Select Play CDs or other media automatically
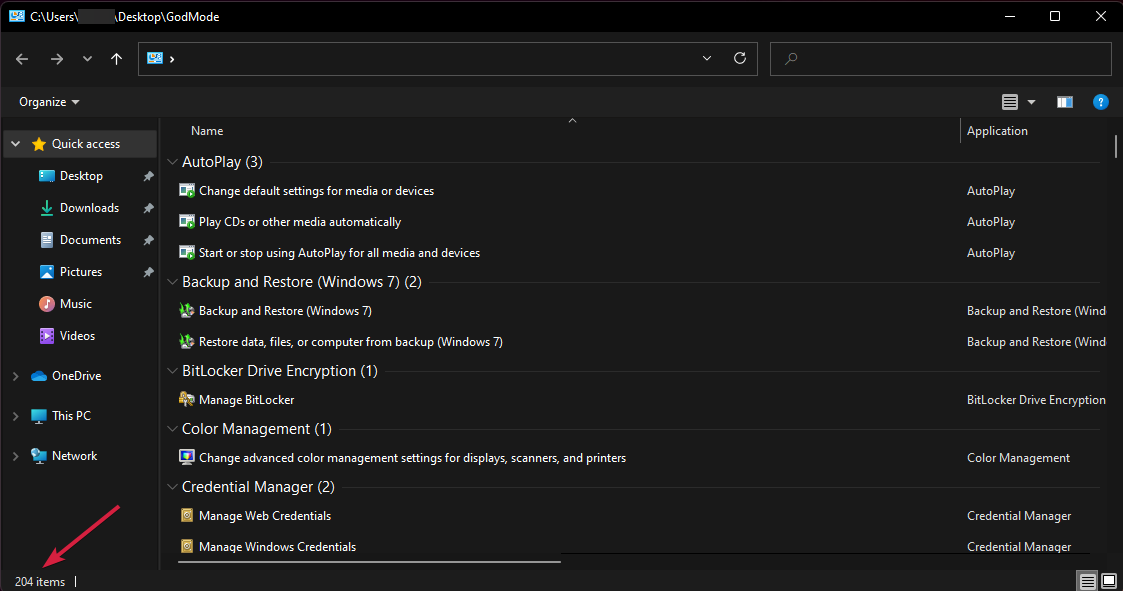This screenshot has width=1123, height=591. coord(300,222)
